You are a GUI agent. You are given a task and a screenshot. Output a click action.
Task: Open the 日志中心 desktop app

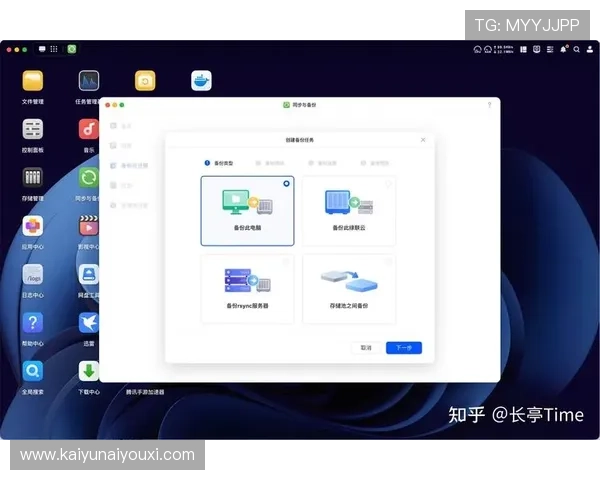pos(33,274)
